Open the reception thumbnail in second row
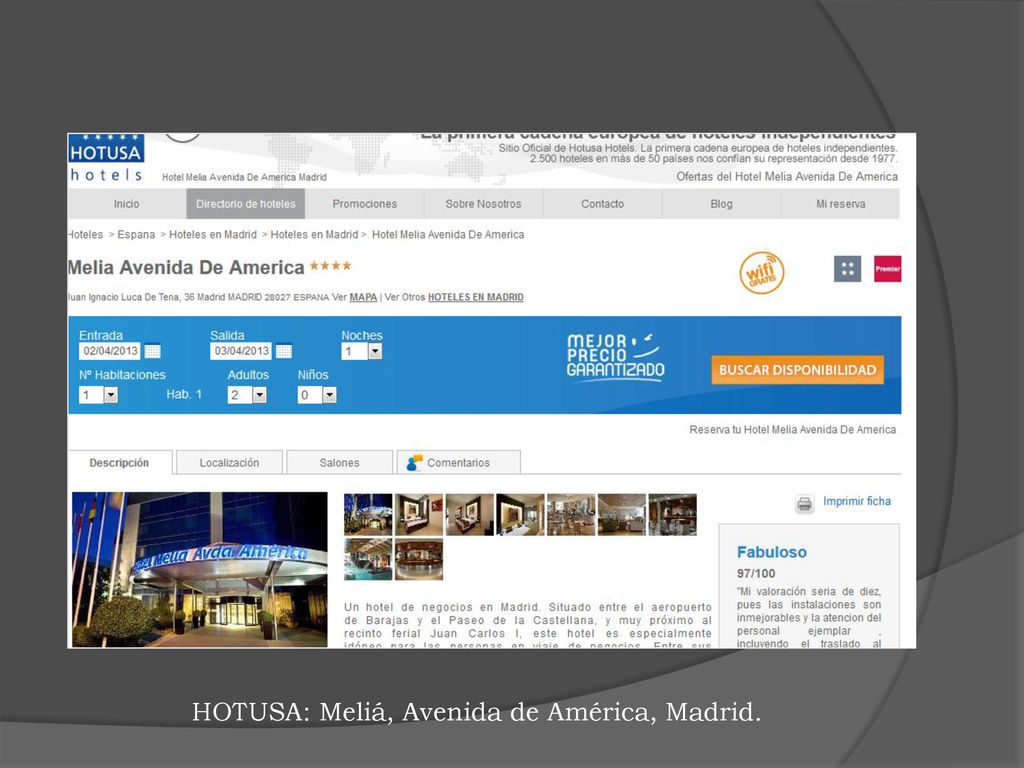 pyautogui.click(x=419, y=559)
